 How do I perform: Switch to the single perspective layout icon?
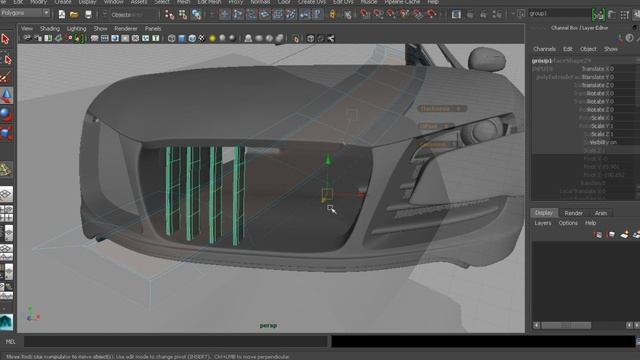[7, 194]
